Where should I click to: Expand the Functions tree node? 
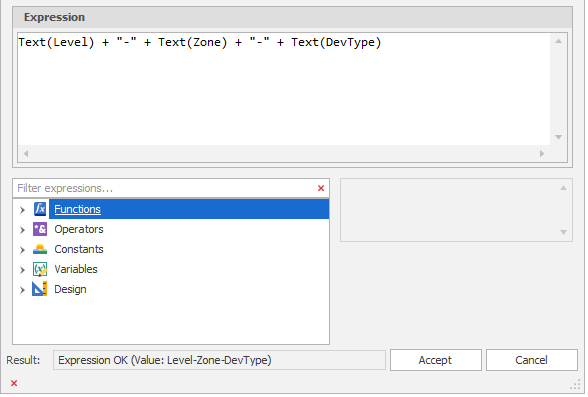coord(22,211)
